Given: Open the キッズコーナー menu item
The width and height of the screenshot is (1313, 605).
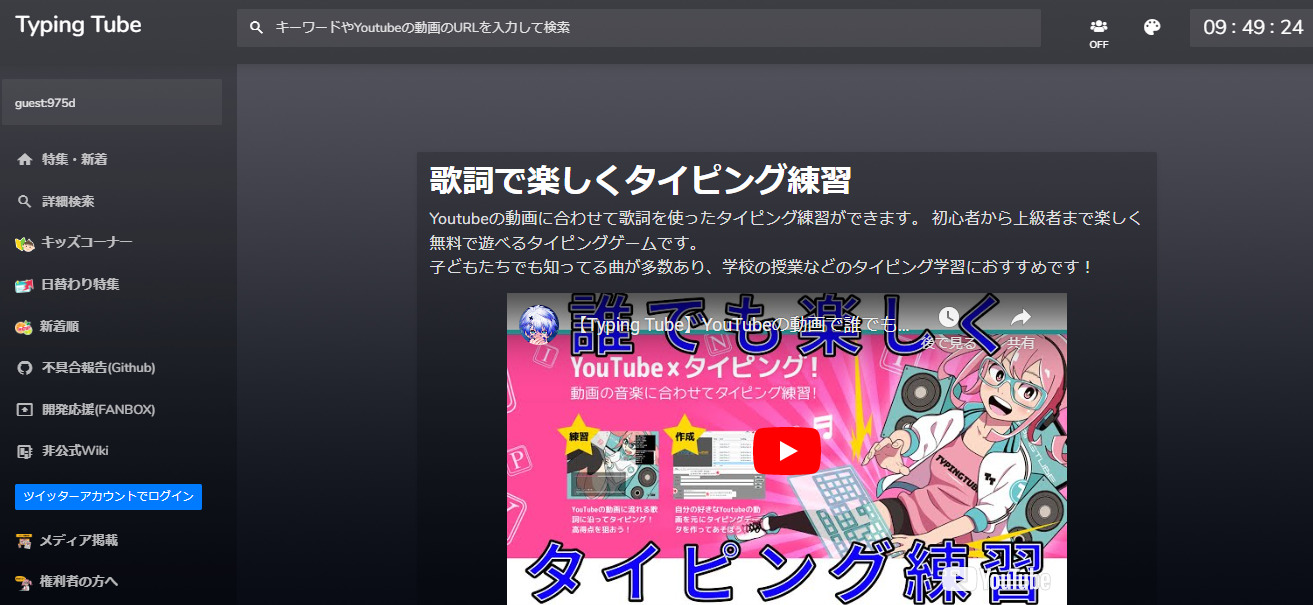Looking at the screenshot, I should point(86,242).
